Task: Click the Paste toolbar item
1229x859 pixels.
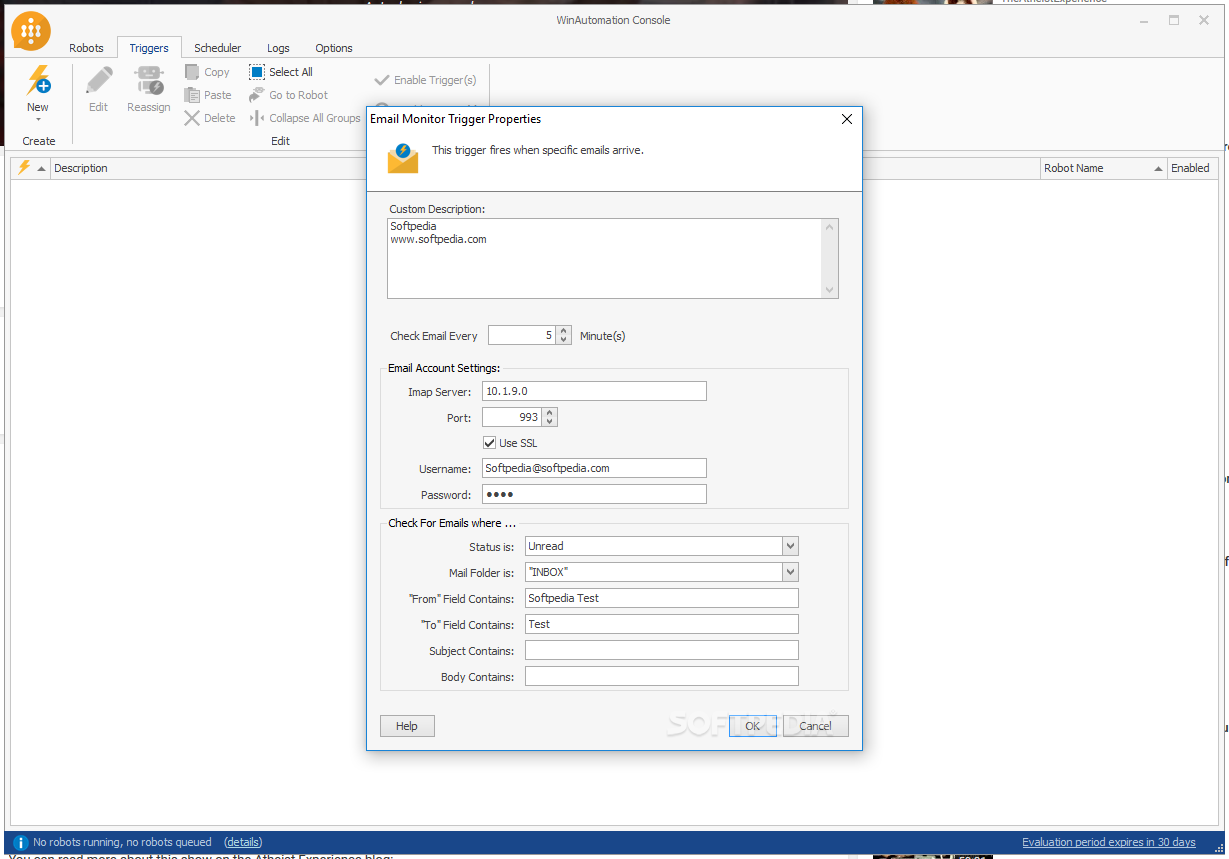Action: pos(208,95)
